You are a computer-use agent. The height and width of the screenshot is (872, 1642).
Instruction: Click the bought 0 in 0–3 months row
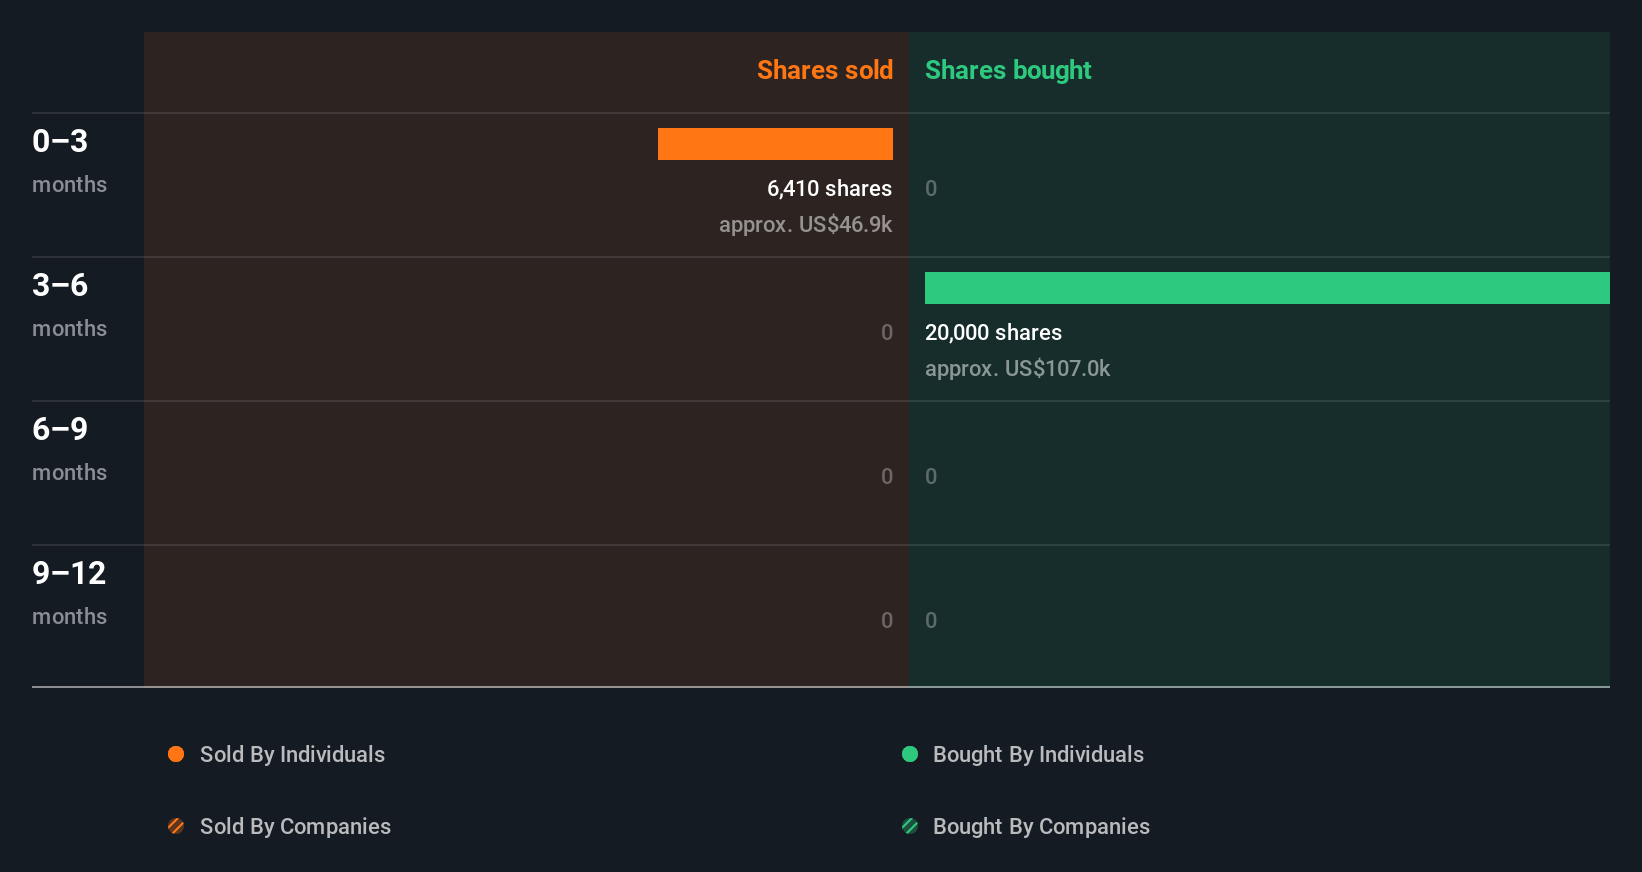pyautogui.click(x=931, y=188)
